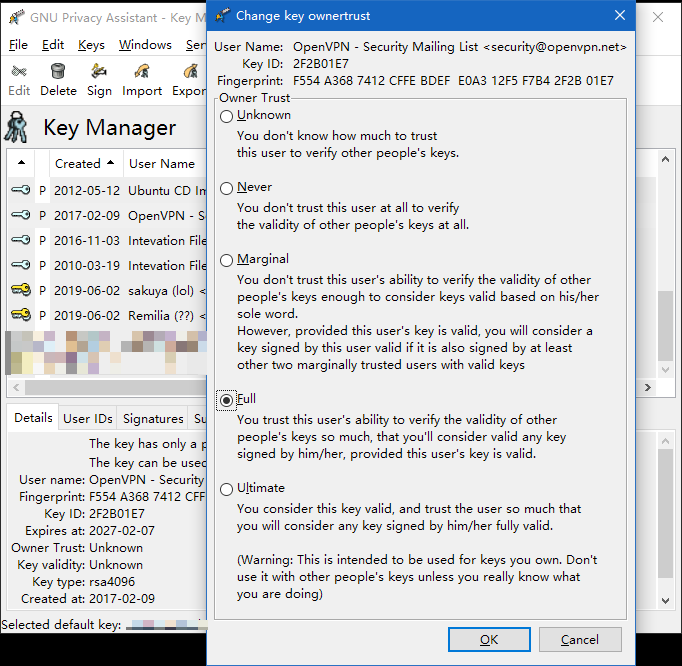Click the yellow key icon for sakuya
This screenshot has height=666, width=682.
(20, 290)
